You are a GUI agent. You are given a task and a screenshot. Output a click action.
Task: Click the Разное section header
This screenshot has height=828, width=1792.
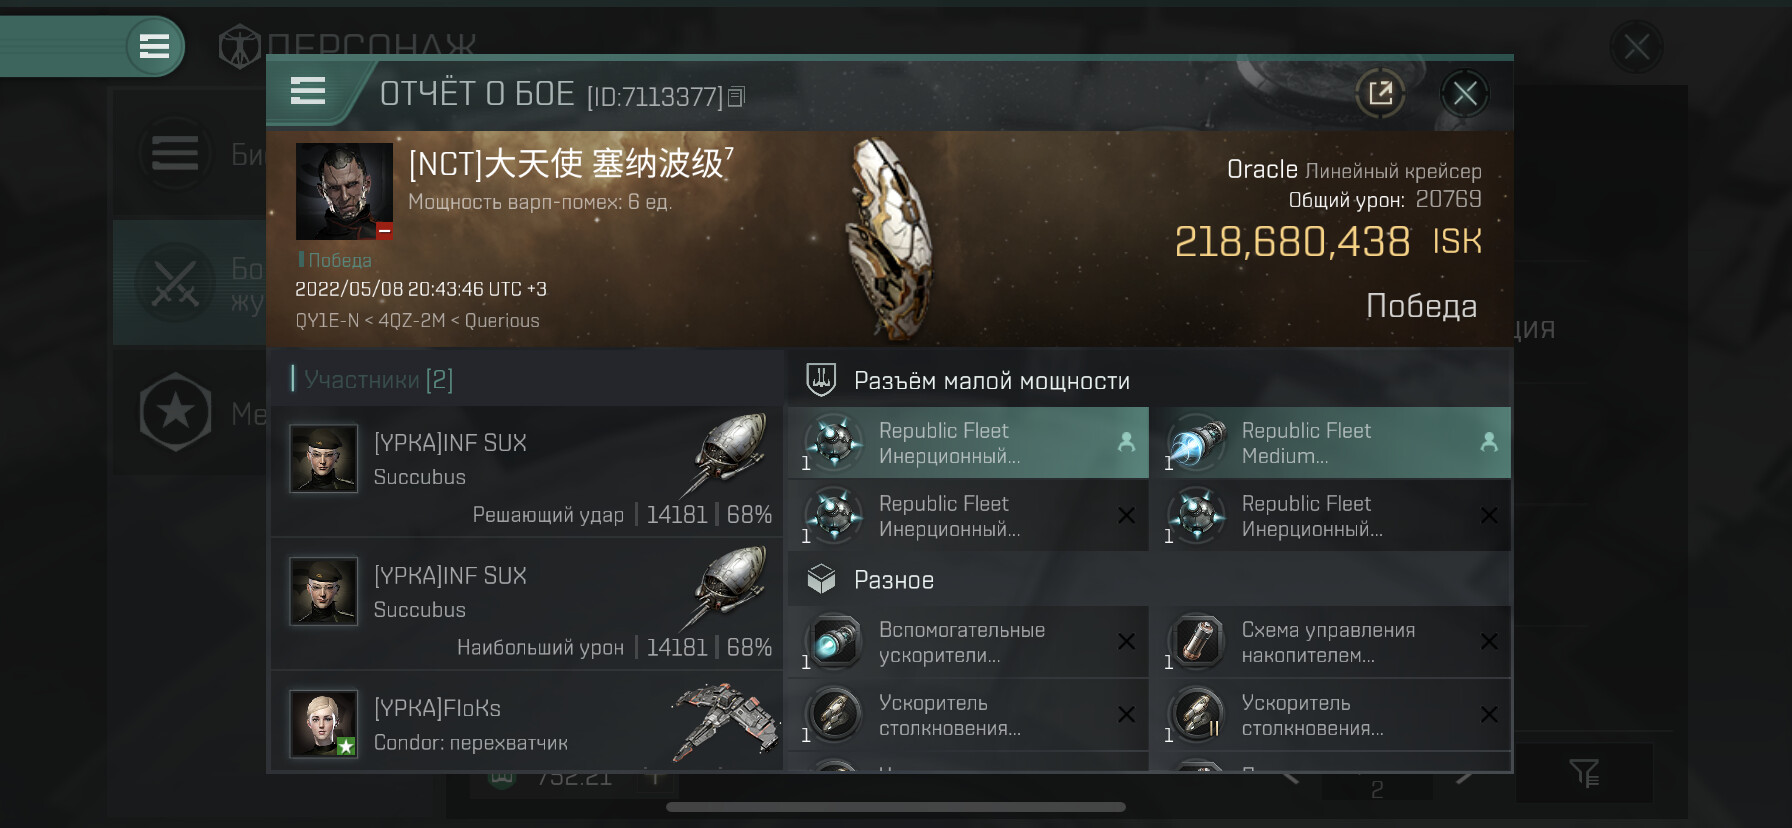[x=893, y=580]
